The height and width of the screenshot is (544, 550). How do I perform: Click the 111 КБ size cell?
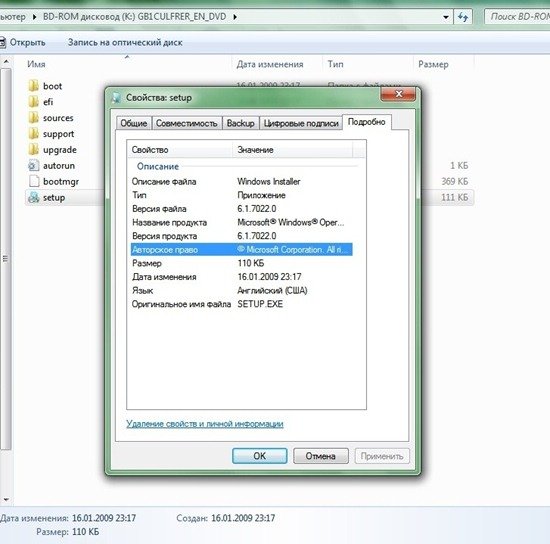[455, 197]
